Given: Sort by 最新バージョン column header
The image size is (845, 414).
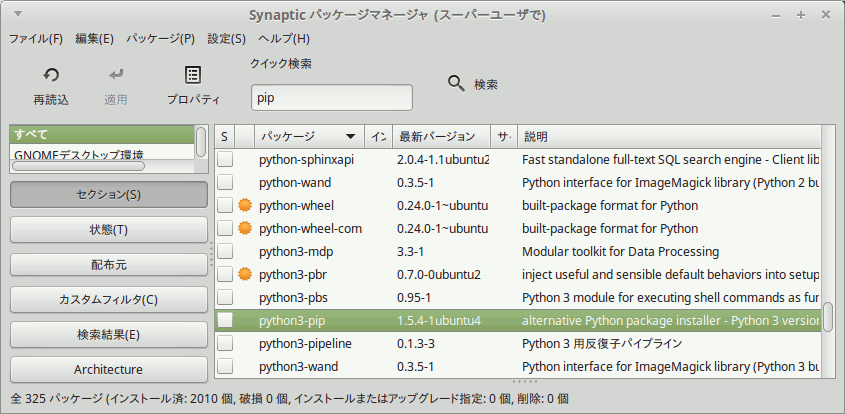Looking at the screenshot, I should pyautogui.click(x=441, y=137).
